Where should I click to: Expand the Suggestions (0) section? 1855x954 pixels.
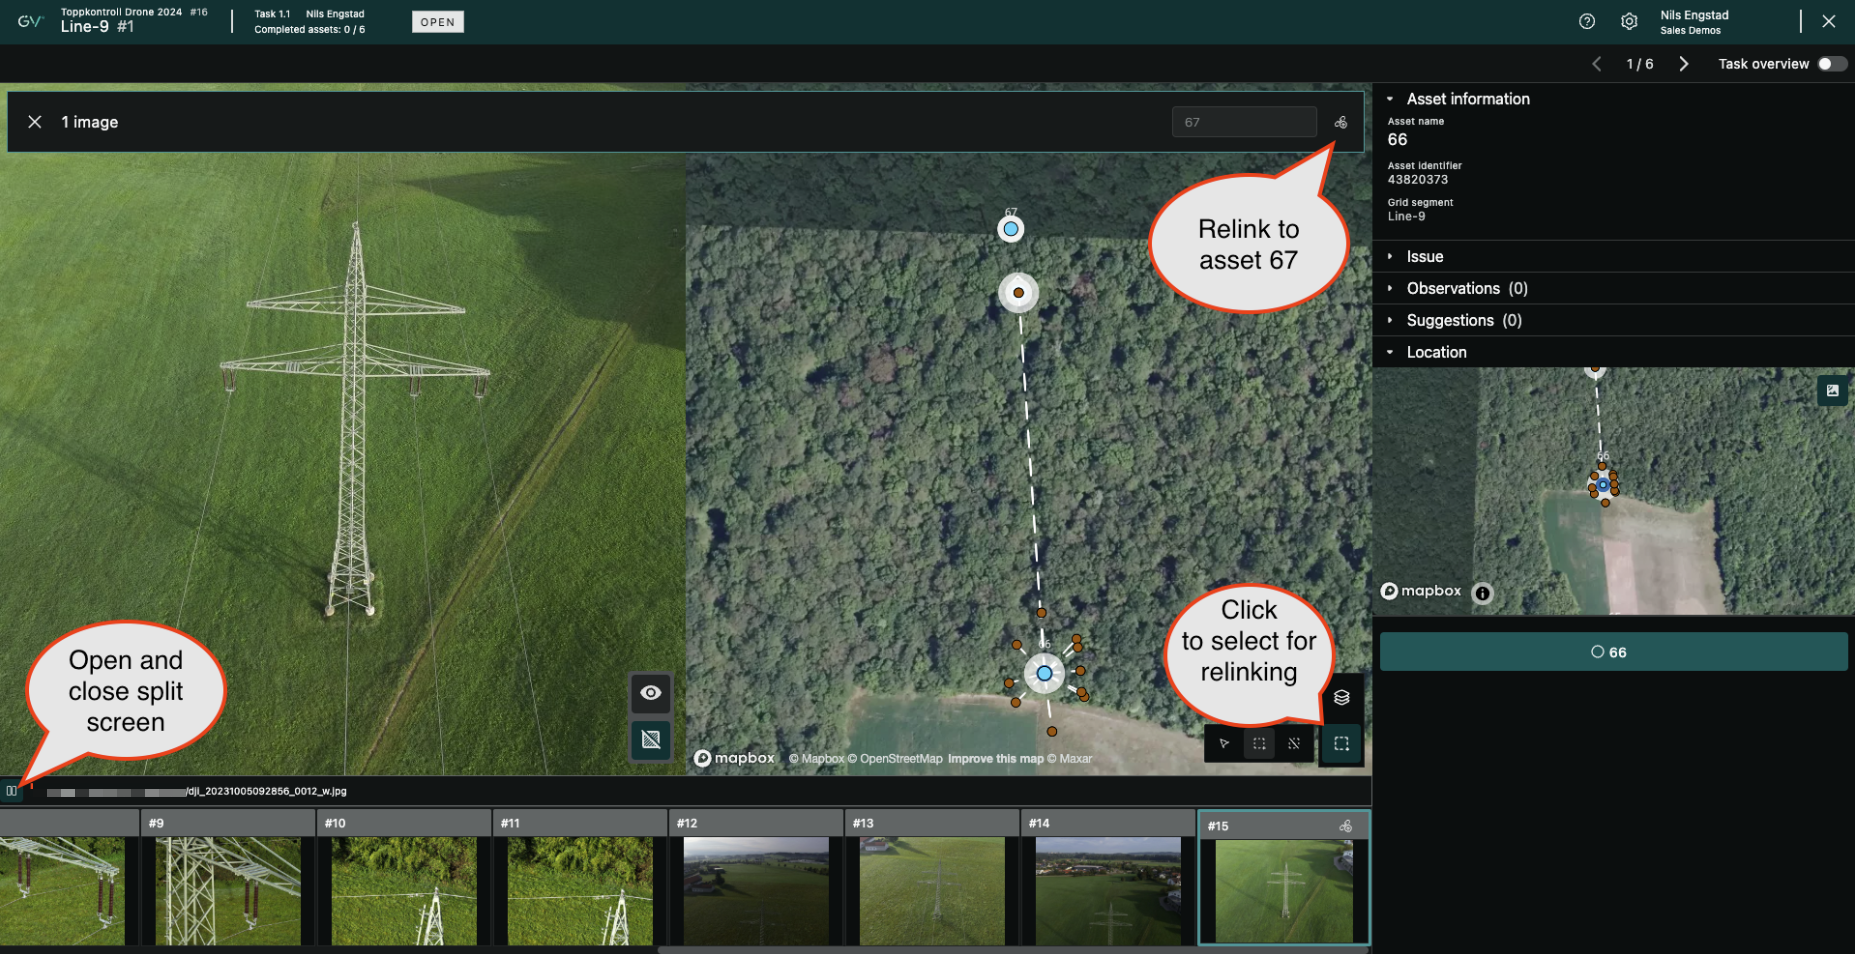1463,321
